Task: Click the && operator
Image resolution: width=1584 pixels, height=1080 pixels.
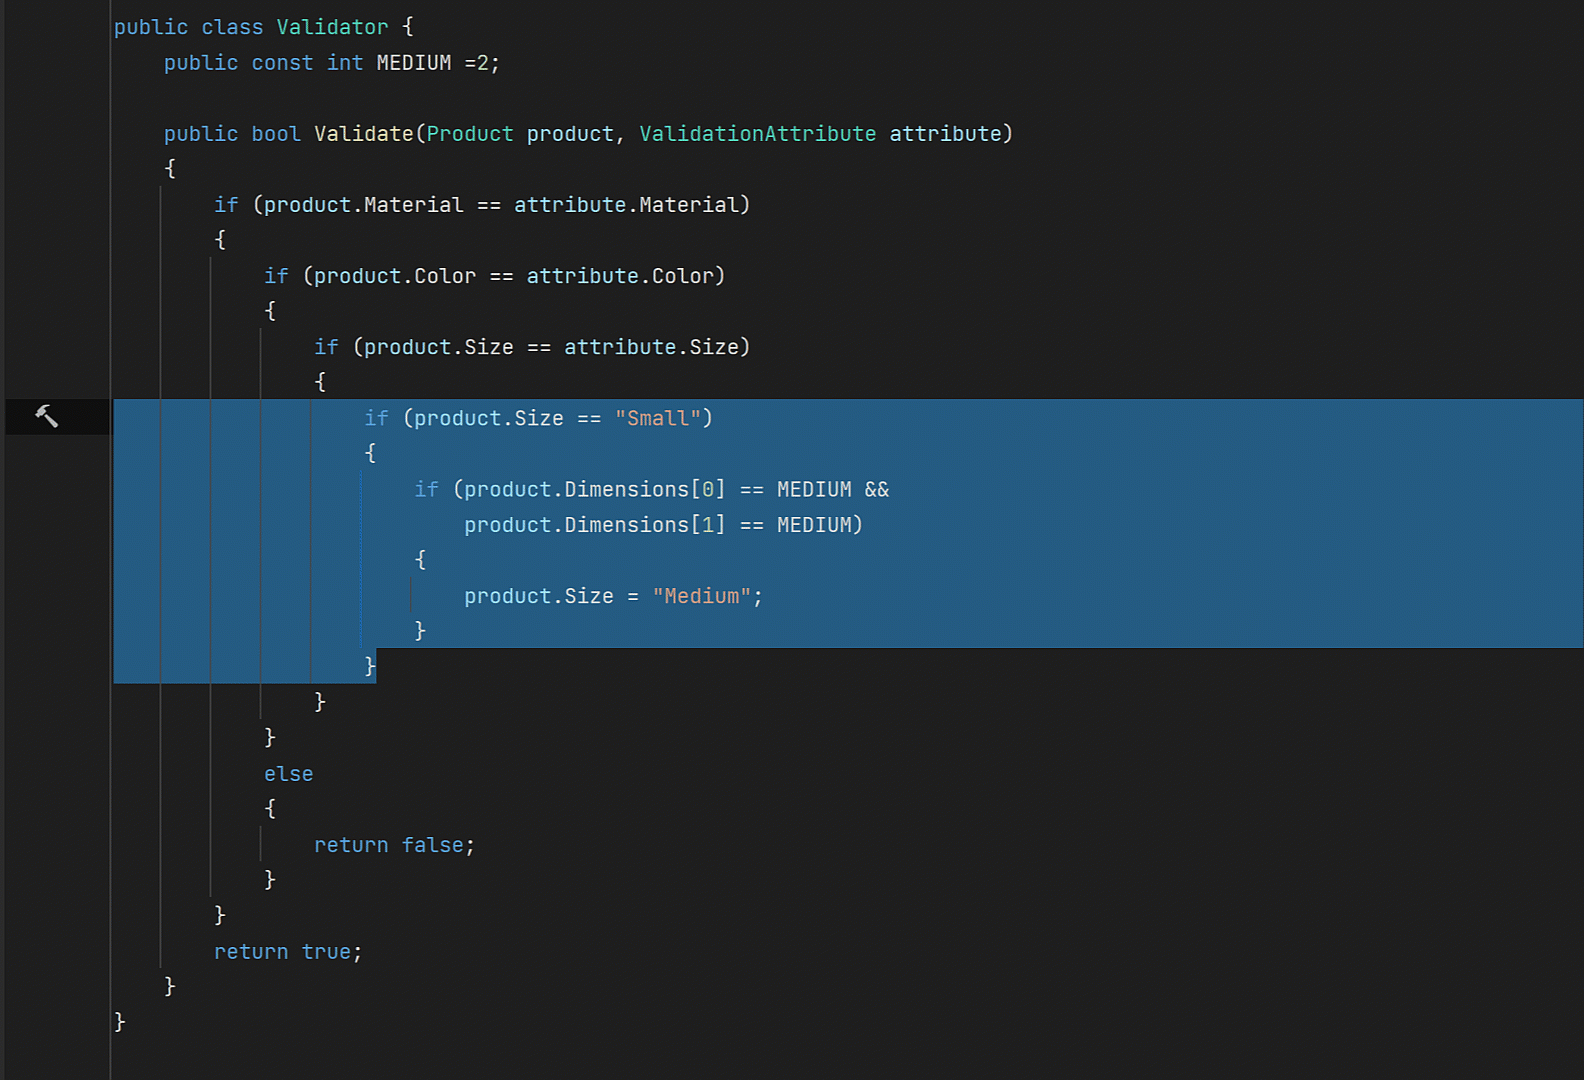Action: pos(876,489)
